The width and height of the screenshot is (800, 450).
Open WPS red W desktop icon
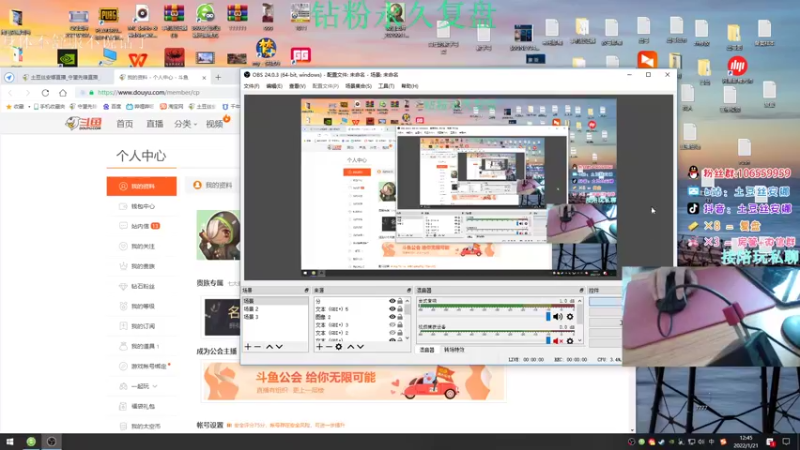(x=138, y=59)
